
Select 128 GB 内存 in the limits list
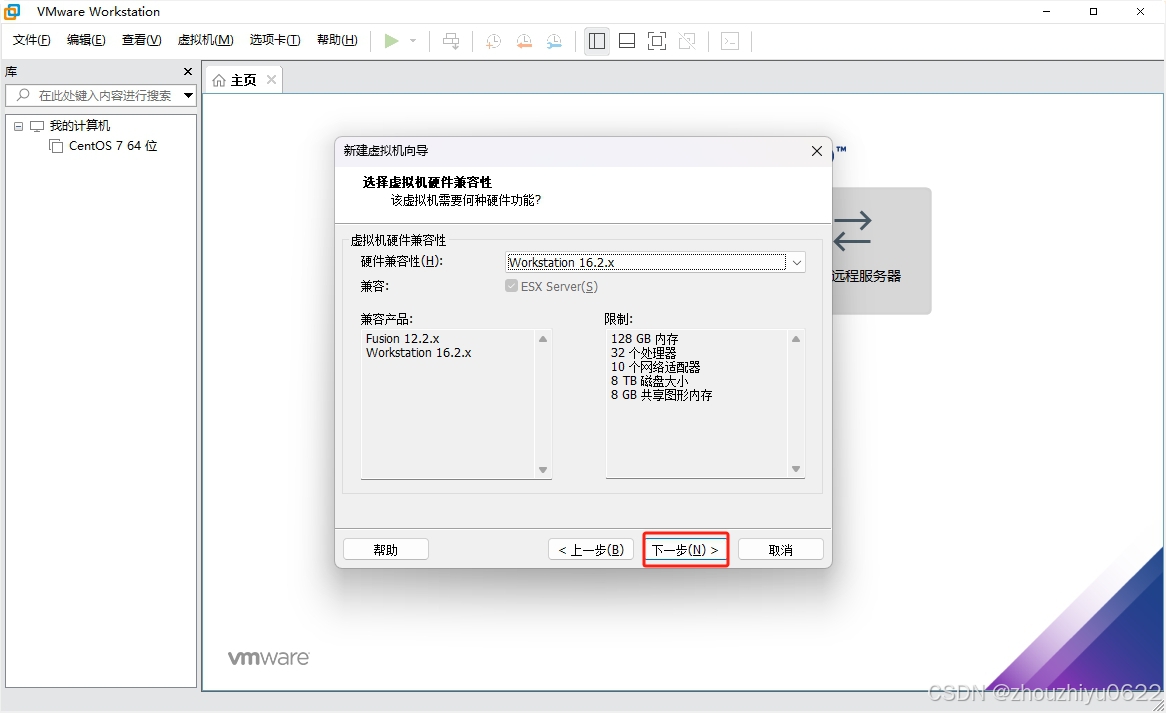pos(644,338)
